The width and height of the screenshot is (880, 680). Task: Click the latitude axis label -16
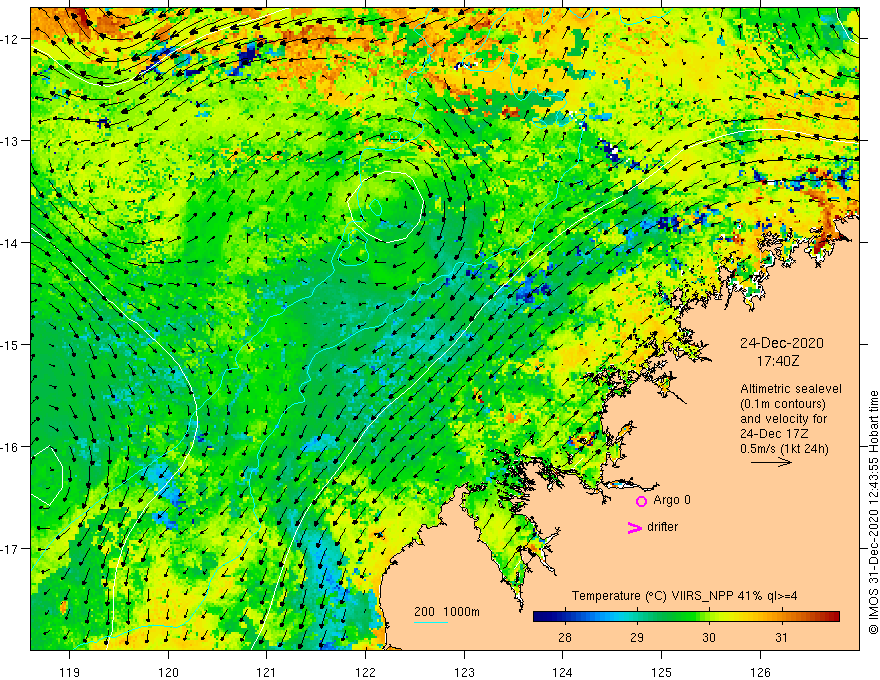coord(11,447)
